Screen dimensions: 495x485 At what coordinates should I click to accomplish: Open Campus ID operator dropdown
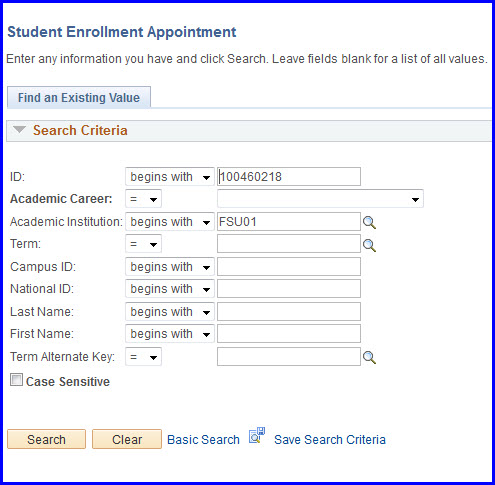pyautogui.click(x=170, y=267)
